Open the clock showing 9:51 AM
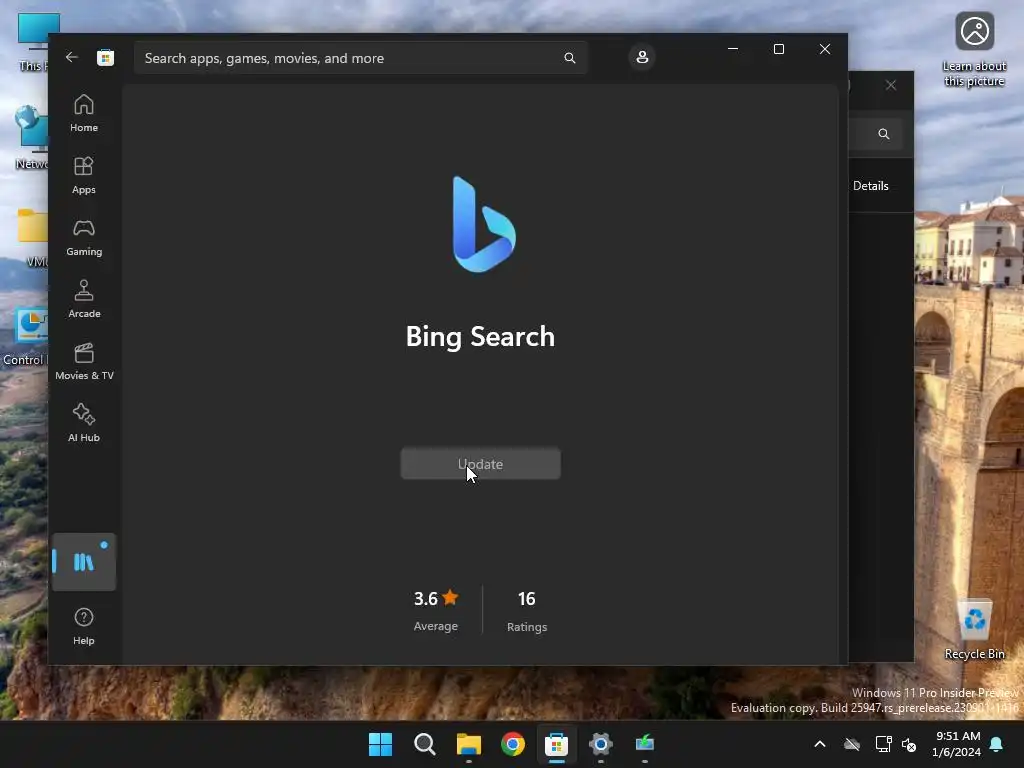1024x768 pixels. tap(956, 744)
